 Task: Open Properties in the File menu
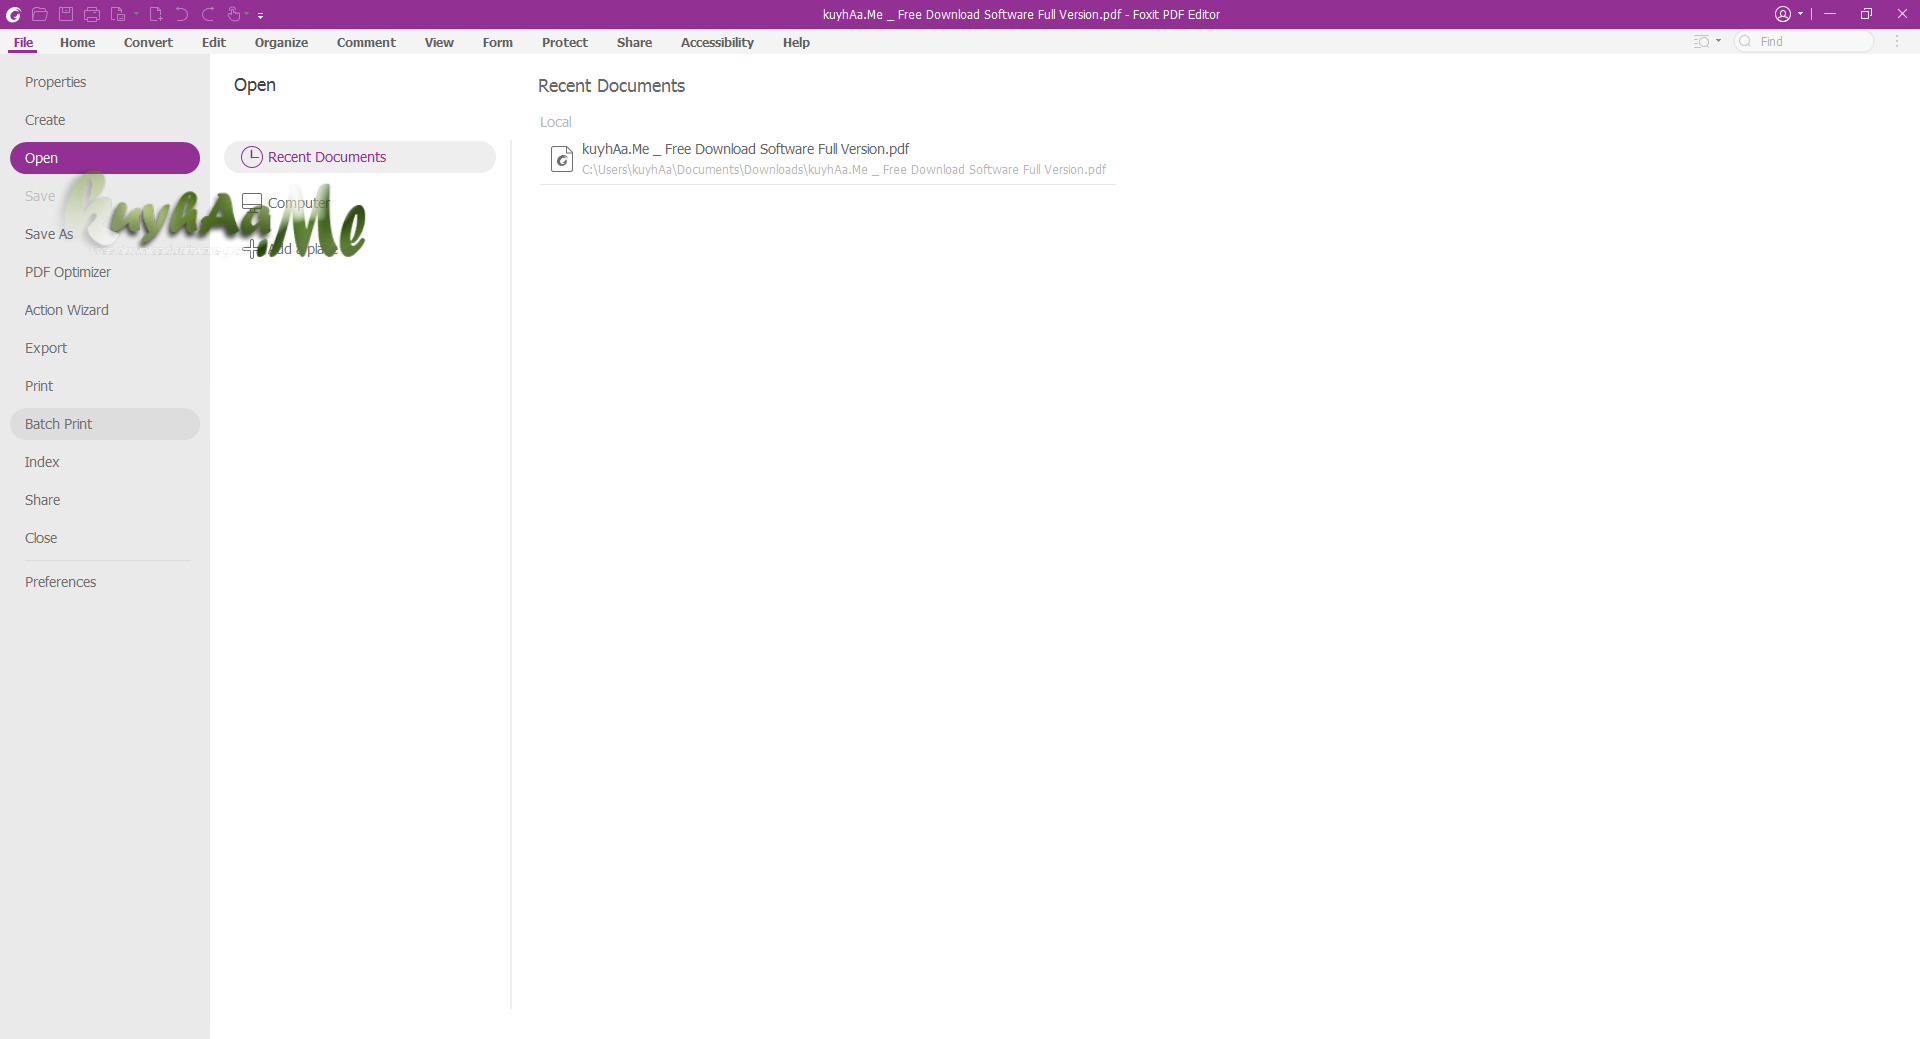point(105,82)
